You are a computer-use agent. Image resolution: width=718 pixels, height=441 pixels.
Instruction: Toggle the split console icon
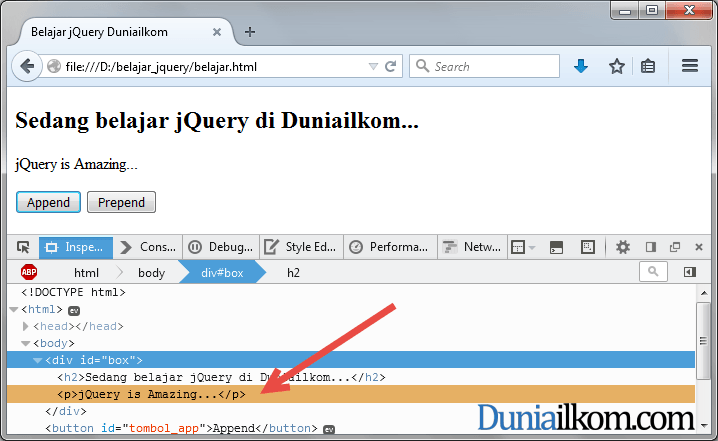[x=556, y=247]
